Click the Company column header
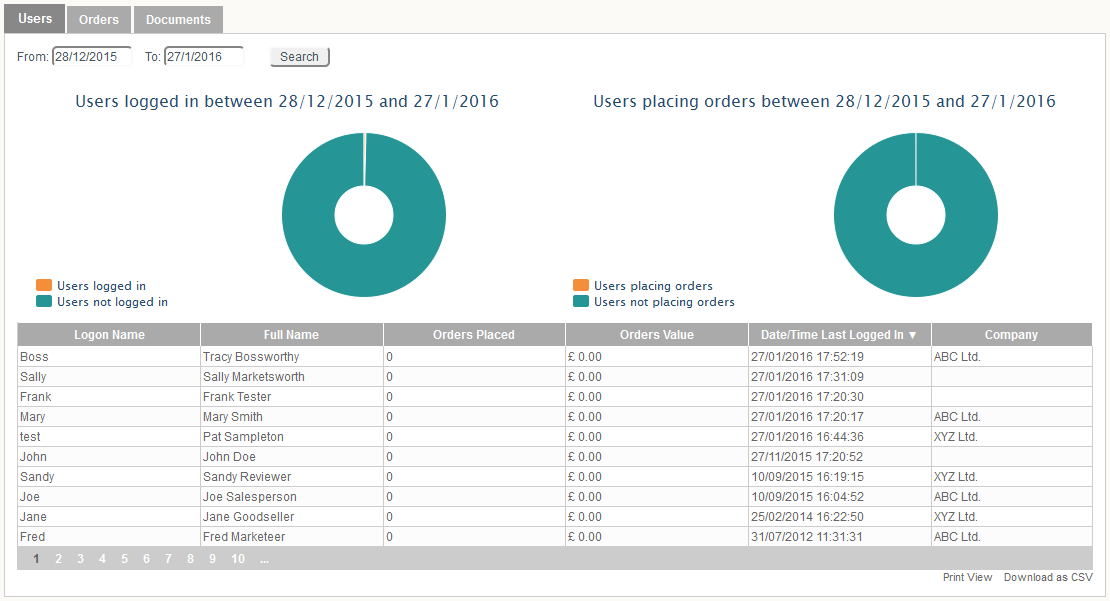This screenshot has width=1110, height=601. (1011, 335)
